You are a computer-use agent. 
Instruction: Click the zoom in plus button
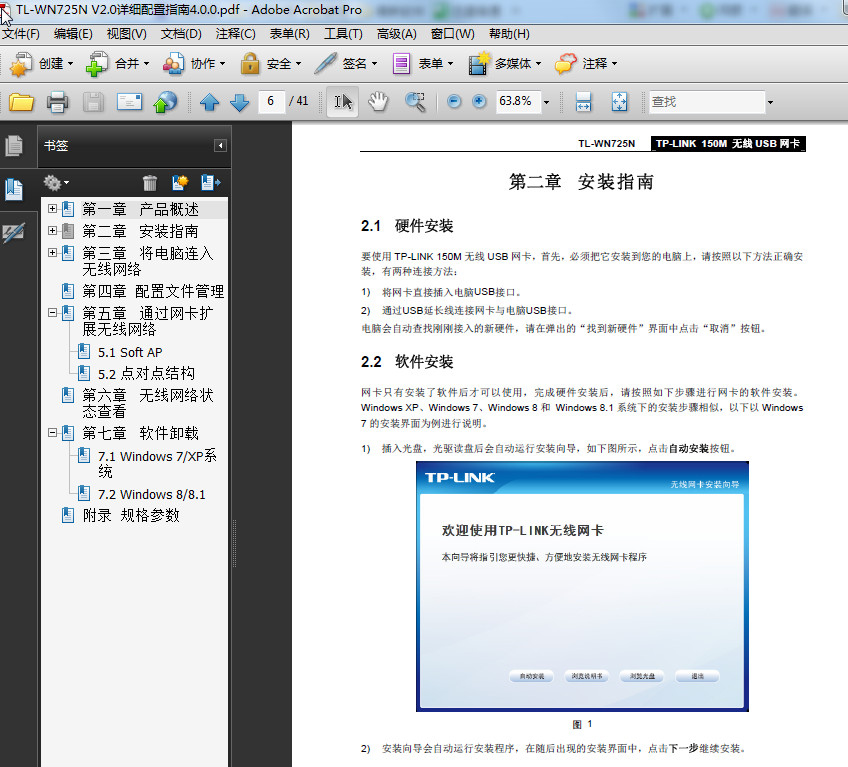479,101
